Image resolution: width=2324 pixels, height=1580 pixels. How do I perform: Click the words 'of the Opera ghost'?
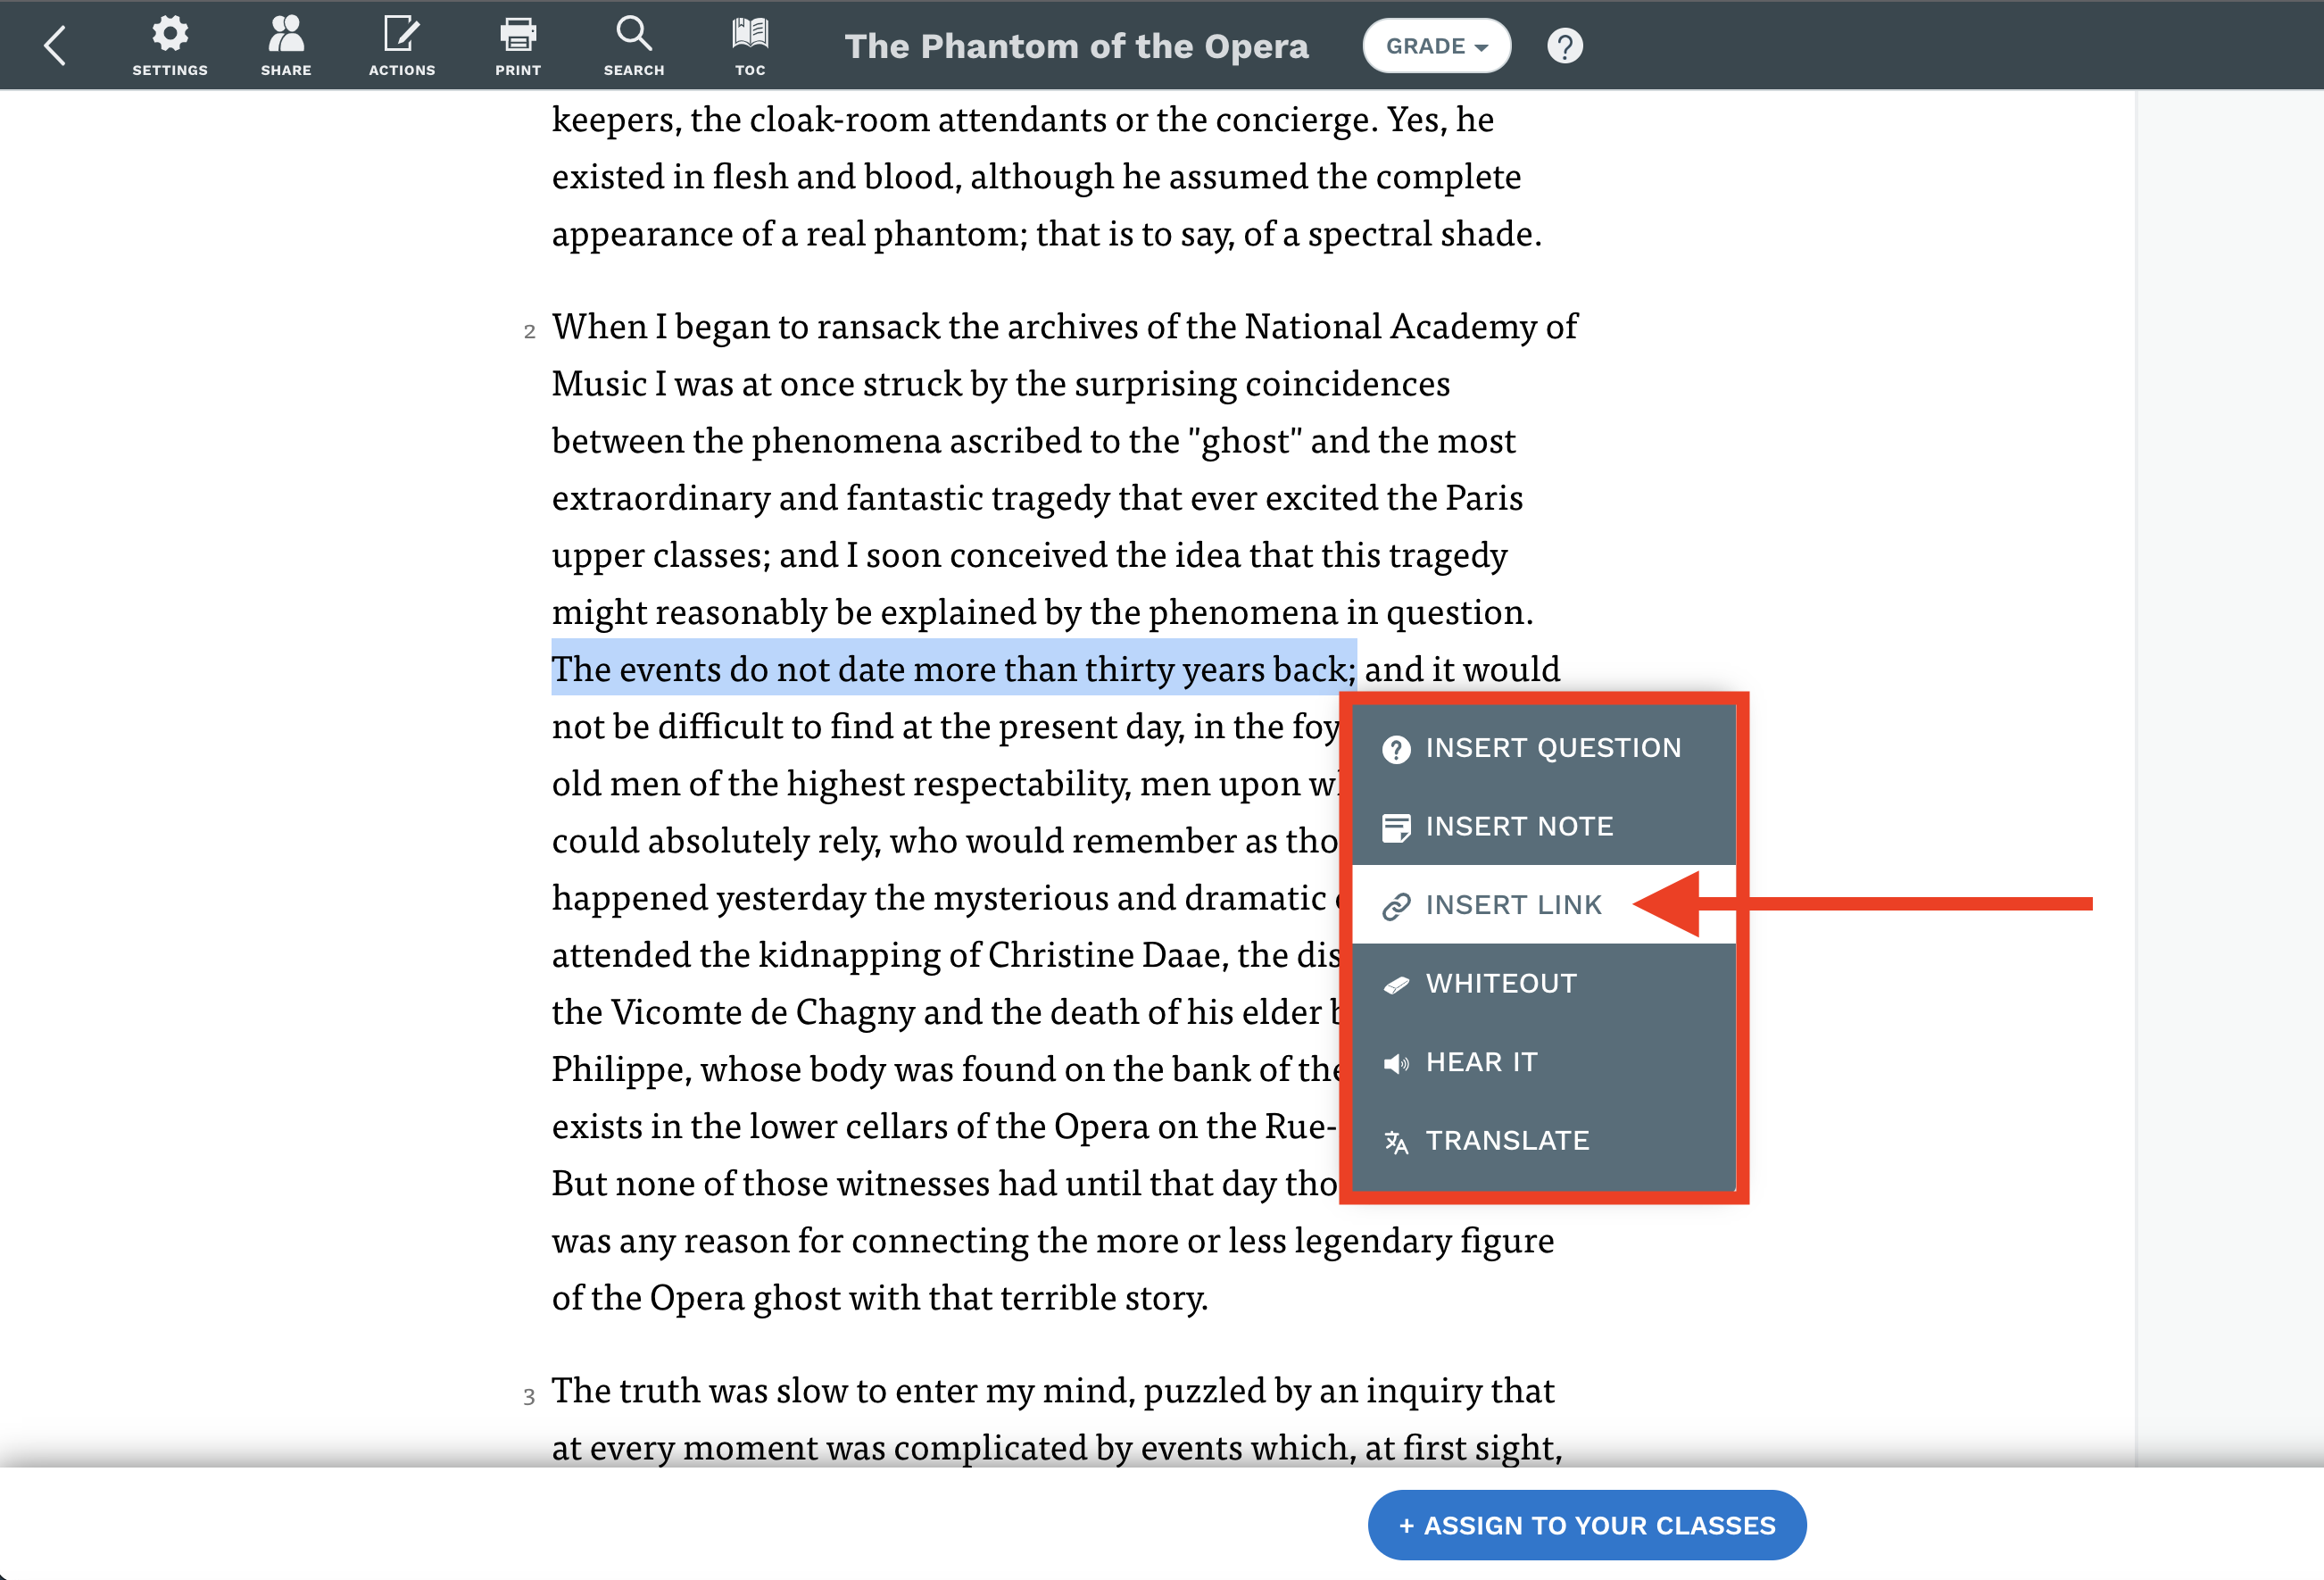coord(697,1297)
